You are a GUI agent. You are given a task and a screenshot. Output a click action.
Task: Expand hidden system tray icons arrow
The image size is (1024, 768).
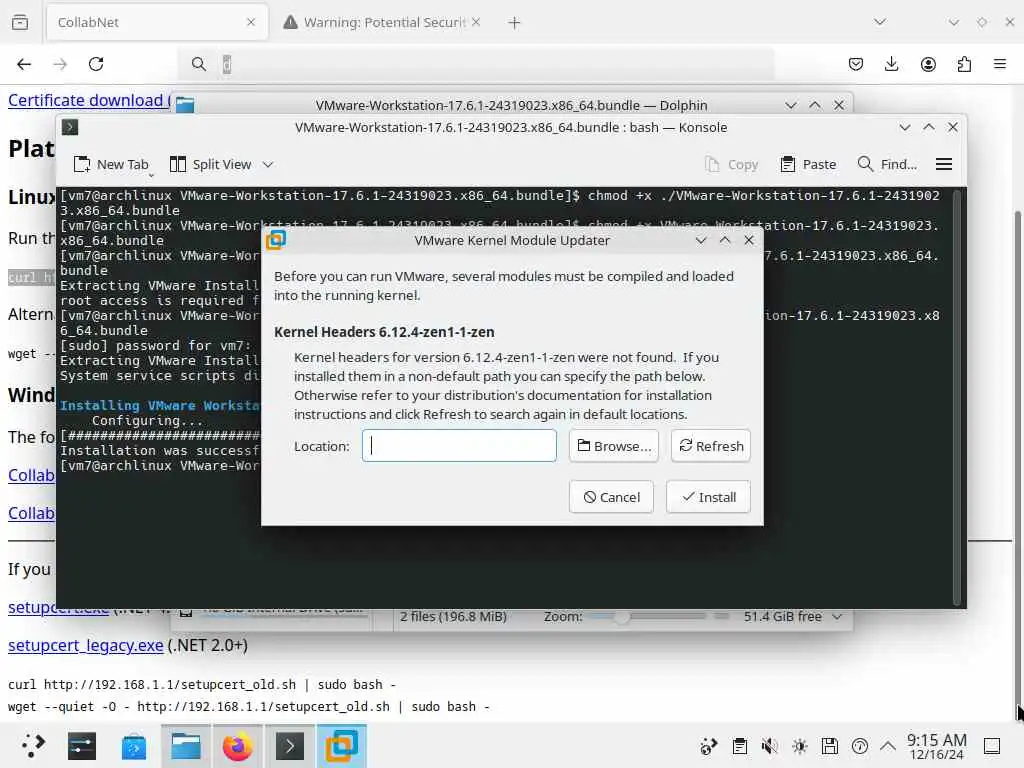click(888, 746)
